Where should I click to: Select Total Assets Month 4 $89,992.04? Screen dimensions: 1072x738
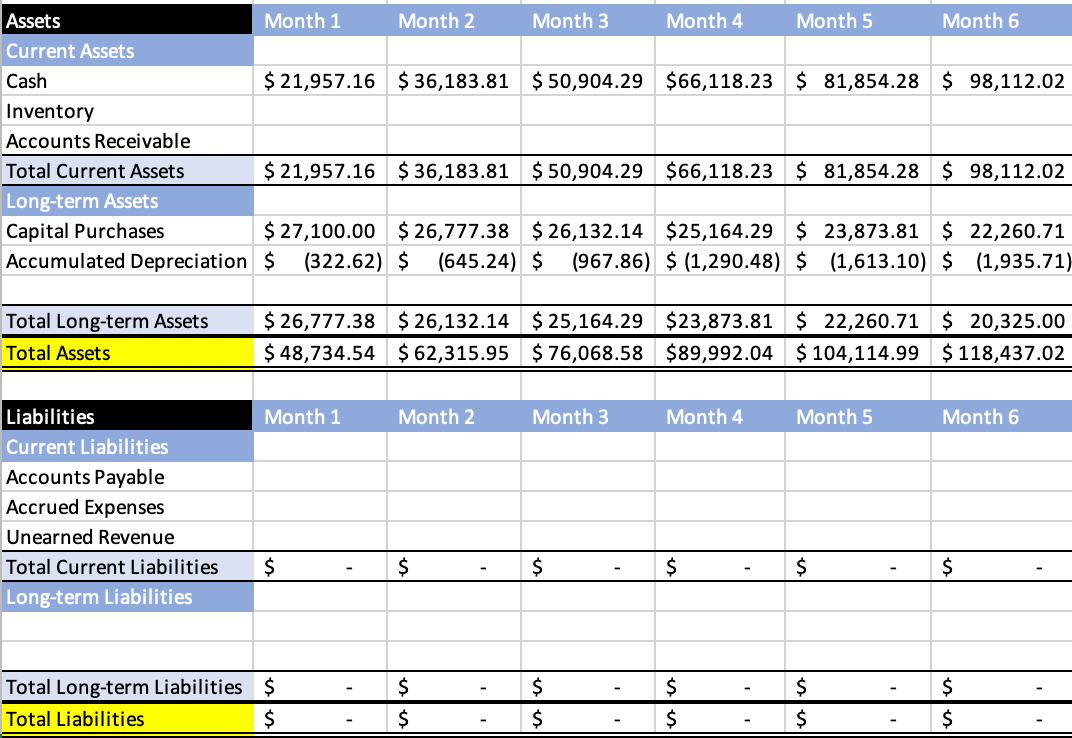tap(720, 353)
